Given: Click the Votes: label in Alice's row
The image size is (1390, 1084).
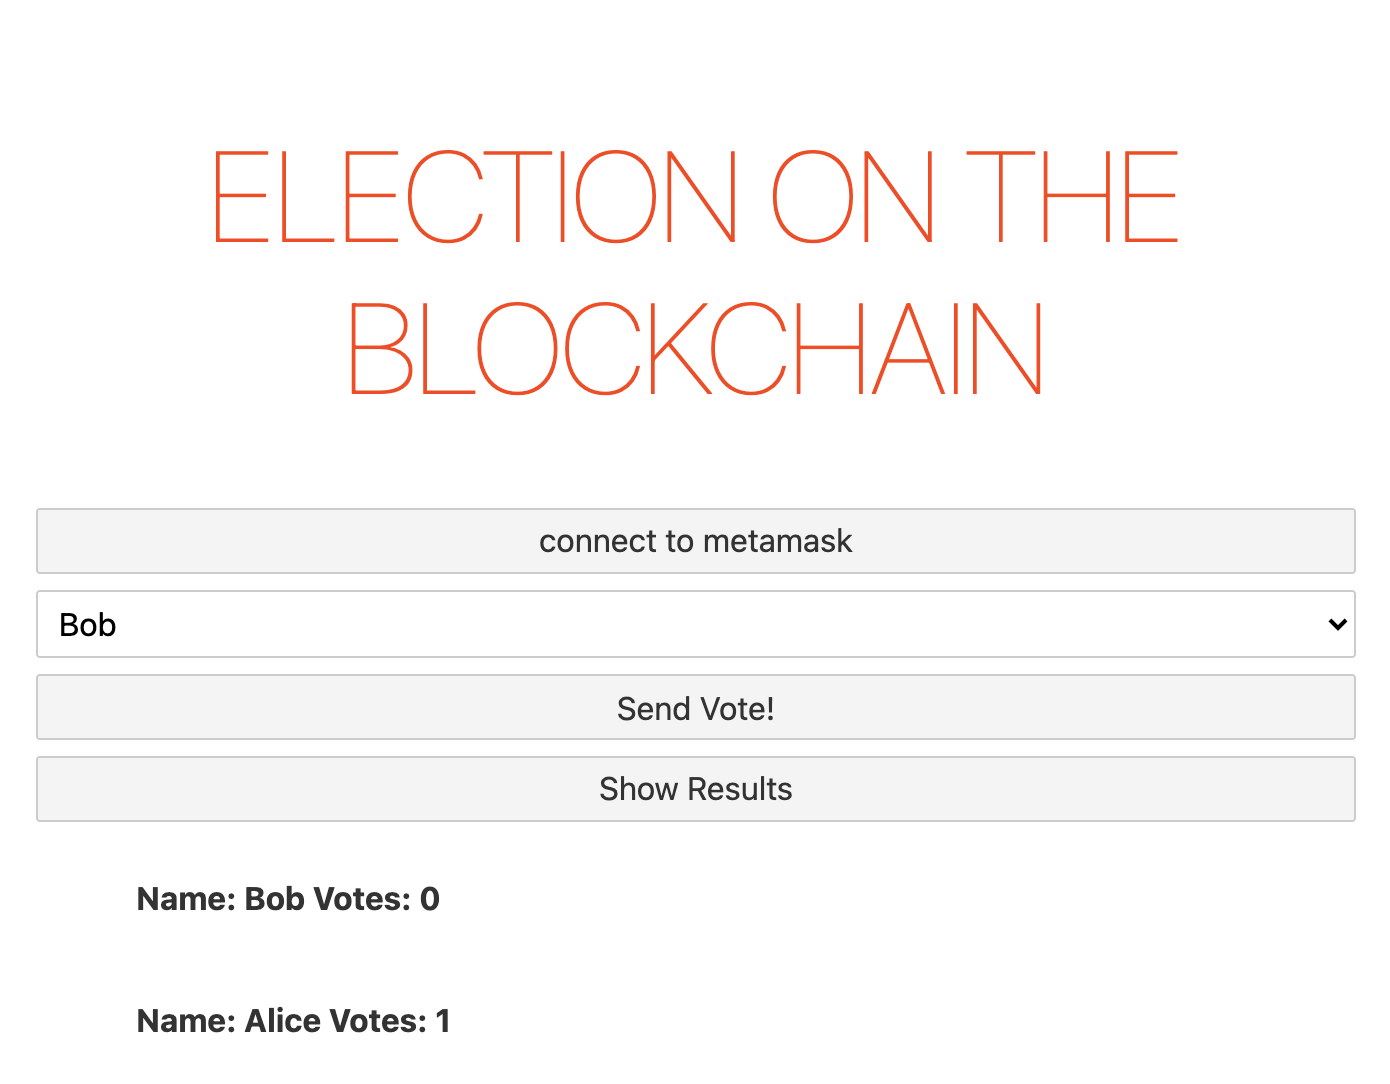Looking at the screenshot, I should point(378,1021).
